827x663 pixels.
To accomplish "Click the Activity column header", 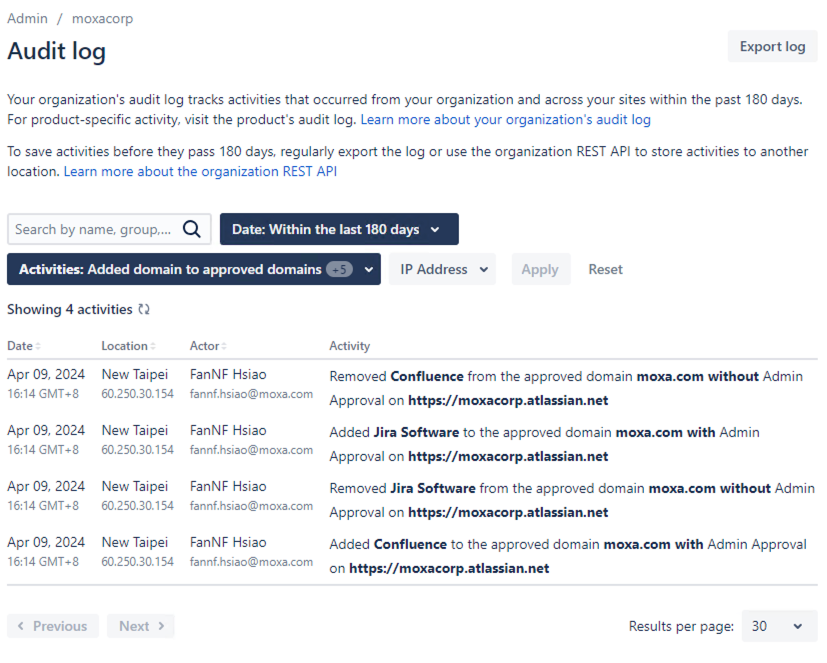I will (350, 346).
